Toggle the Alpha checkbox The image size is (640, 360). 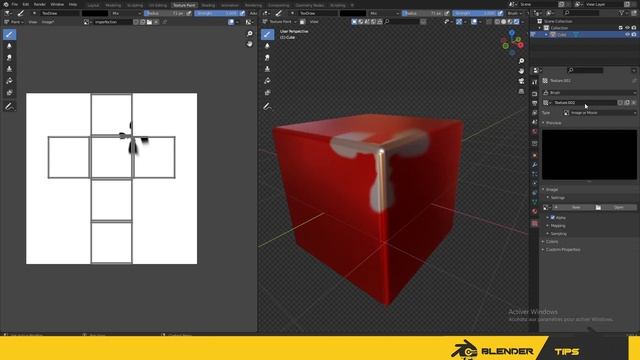(553, 218)
